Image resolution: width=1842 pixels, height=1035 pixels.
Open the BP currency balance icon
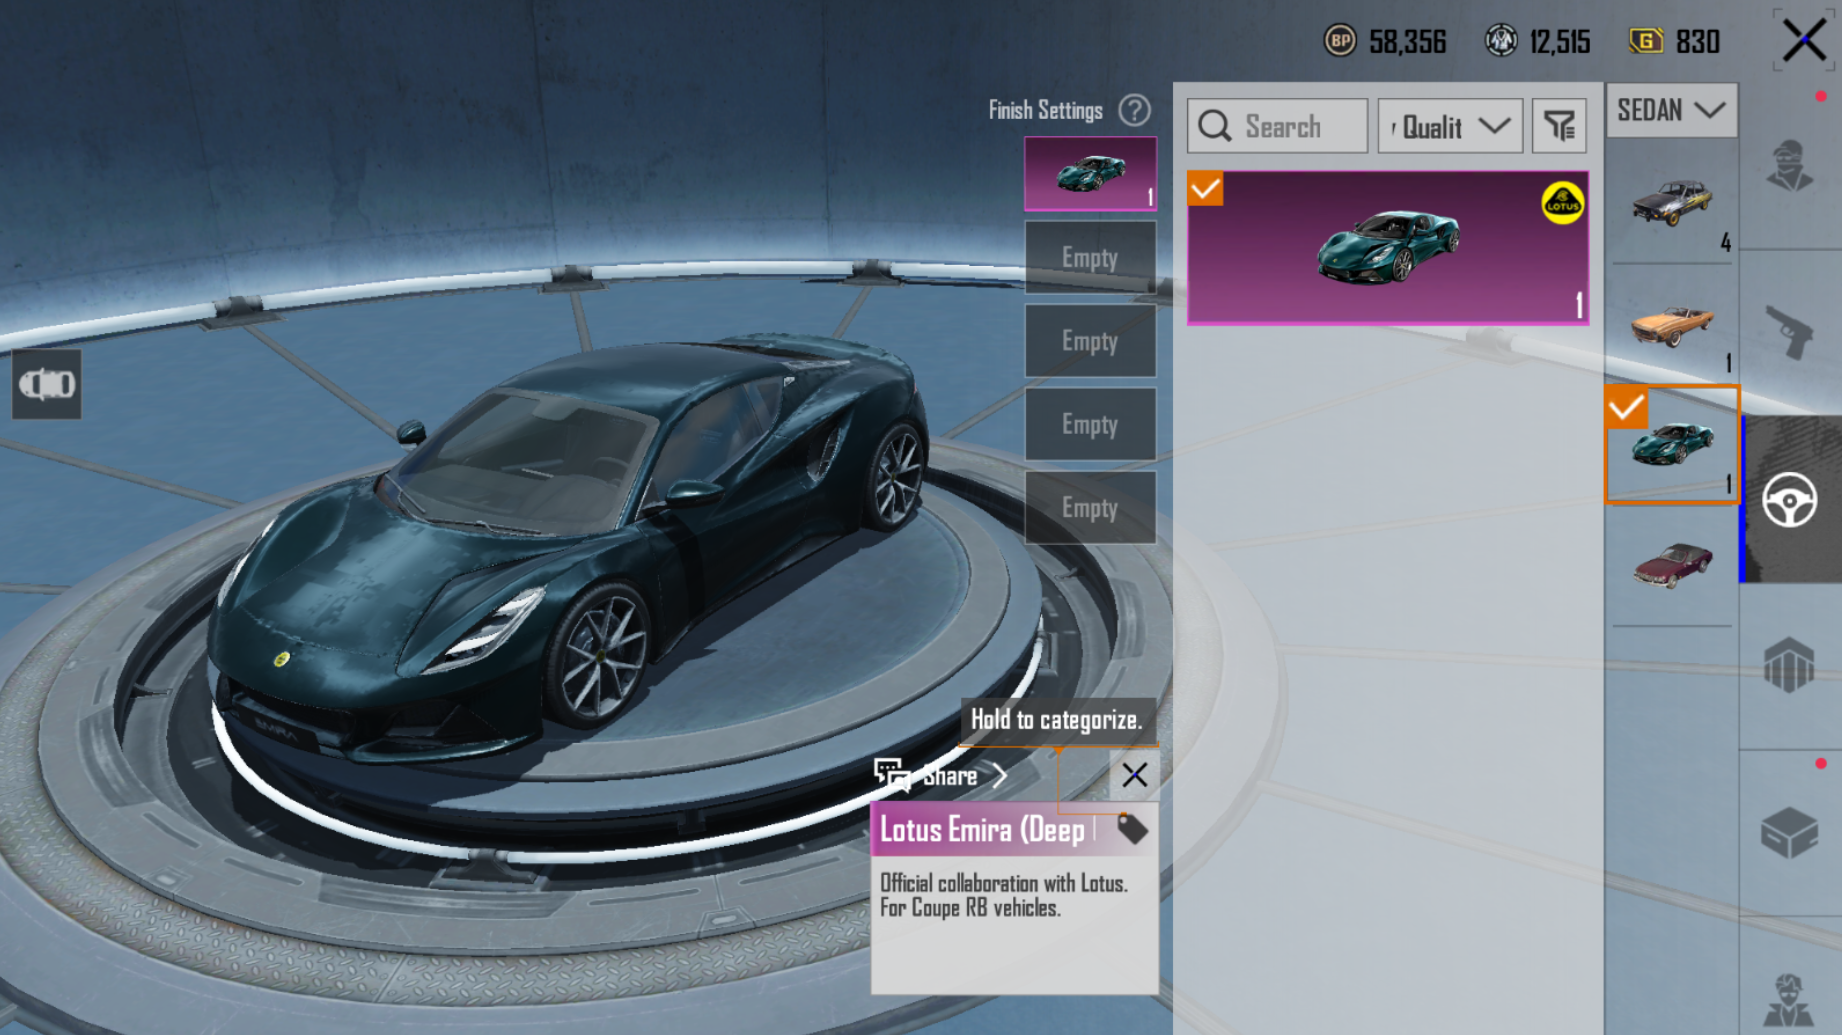1340,41
